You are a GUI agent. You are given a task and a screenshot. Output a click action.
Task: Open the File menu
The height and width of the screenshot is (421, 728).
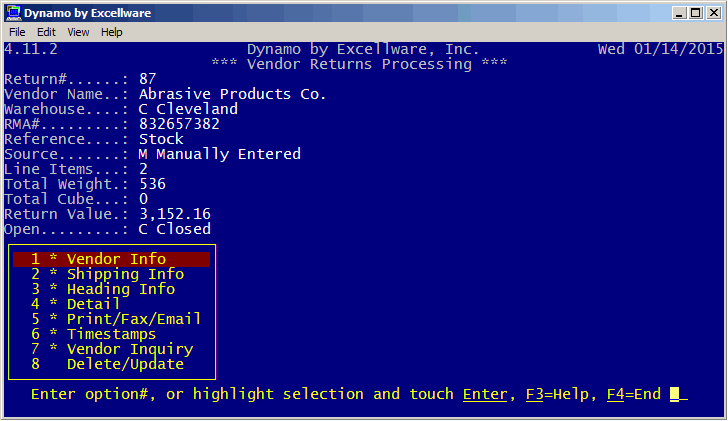[17, 32]
